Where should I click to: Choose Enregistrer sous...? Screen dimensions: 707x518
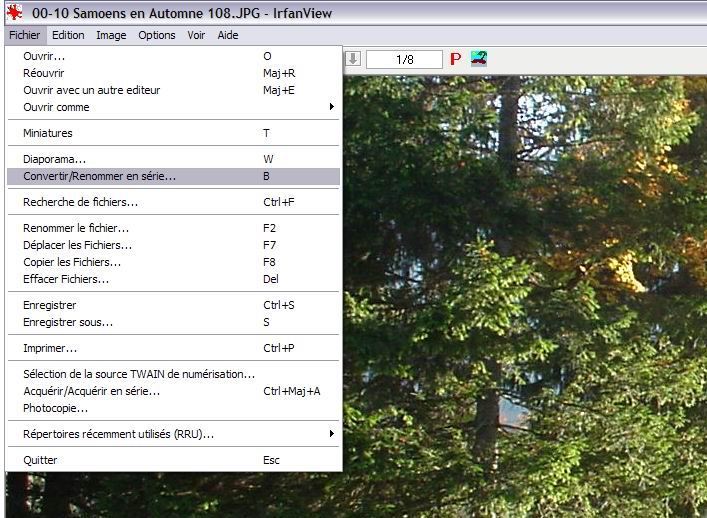[x=174, y=322]
